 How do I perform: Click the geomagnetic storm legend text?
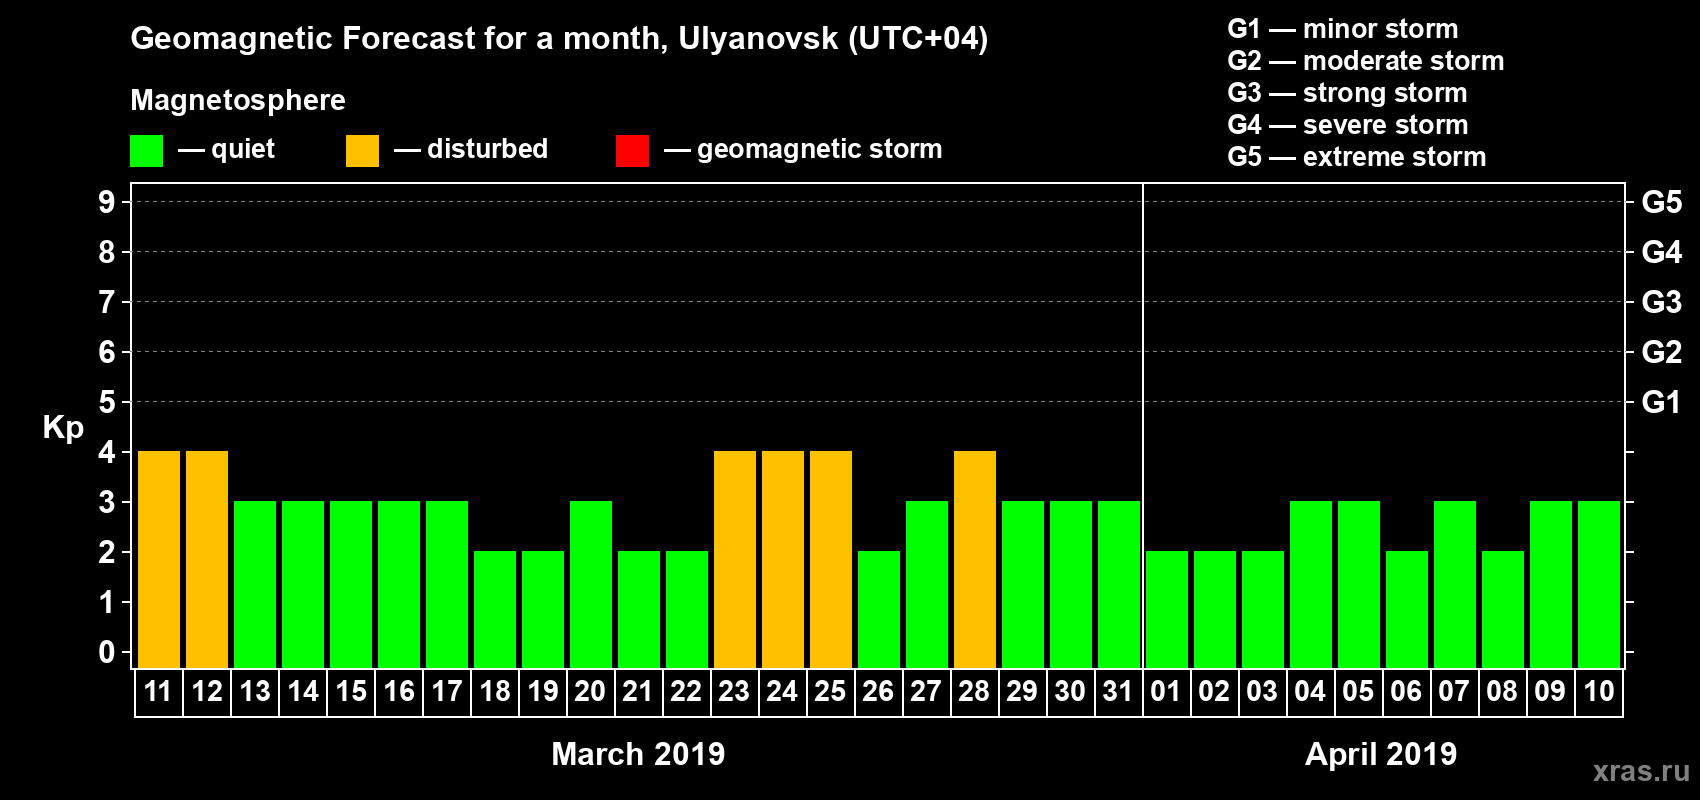tap(819, 149)
